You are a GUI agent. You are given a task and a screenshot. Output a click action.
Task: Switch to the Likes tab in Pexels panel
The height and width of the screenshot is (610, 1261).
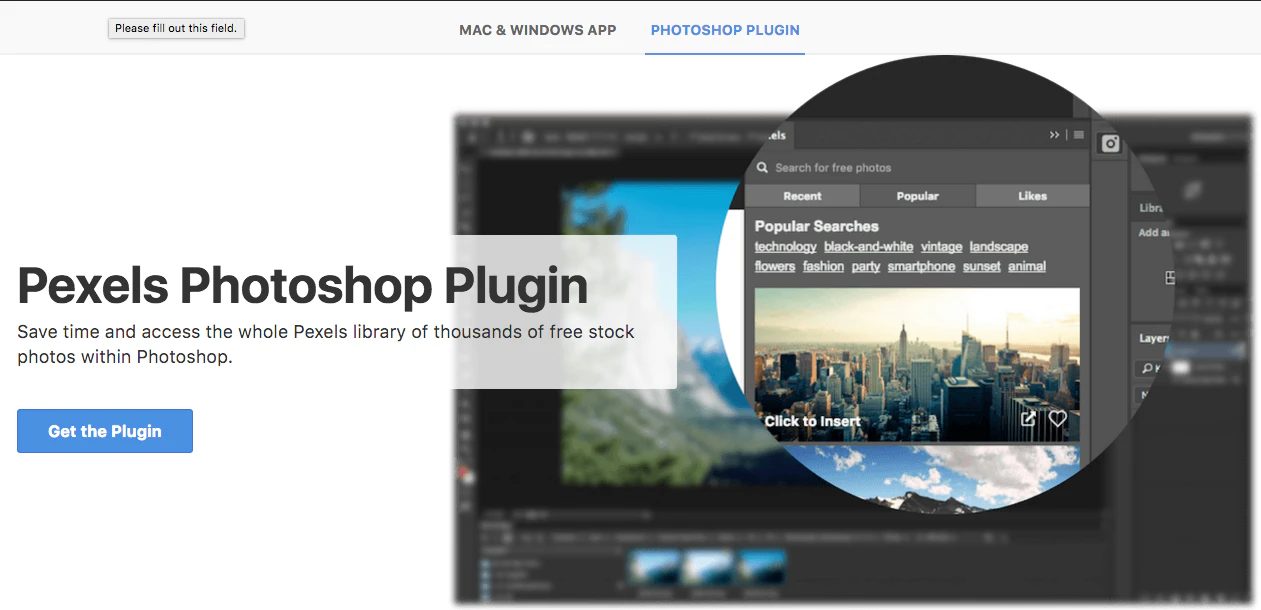coord(1032,196)
